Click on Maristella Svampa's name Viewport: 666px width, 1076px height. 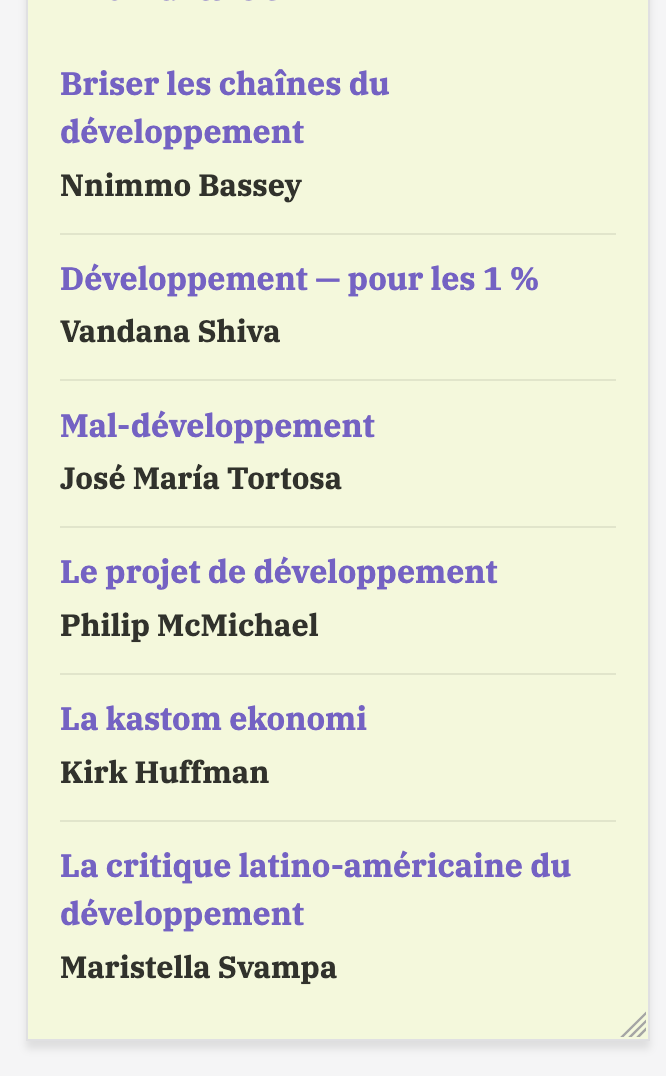tap(198, 968)
